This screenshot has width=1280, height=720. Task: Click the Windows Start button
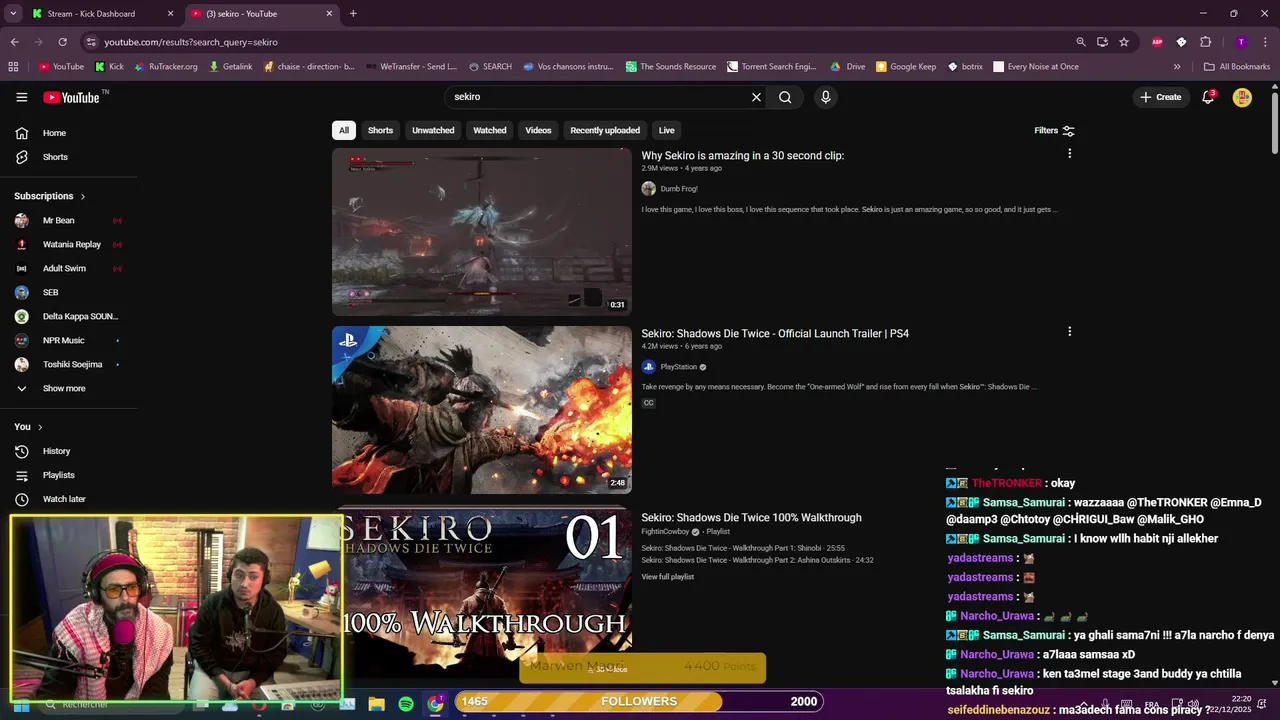pos(21,705)
